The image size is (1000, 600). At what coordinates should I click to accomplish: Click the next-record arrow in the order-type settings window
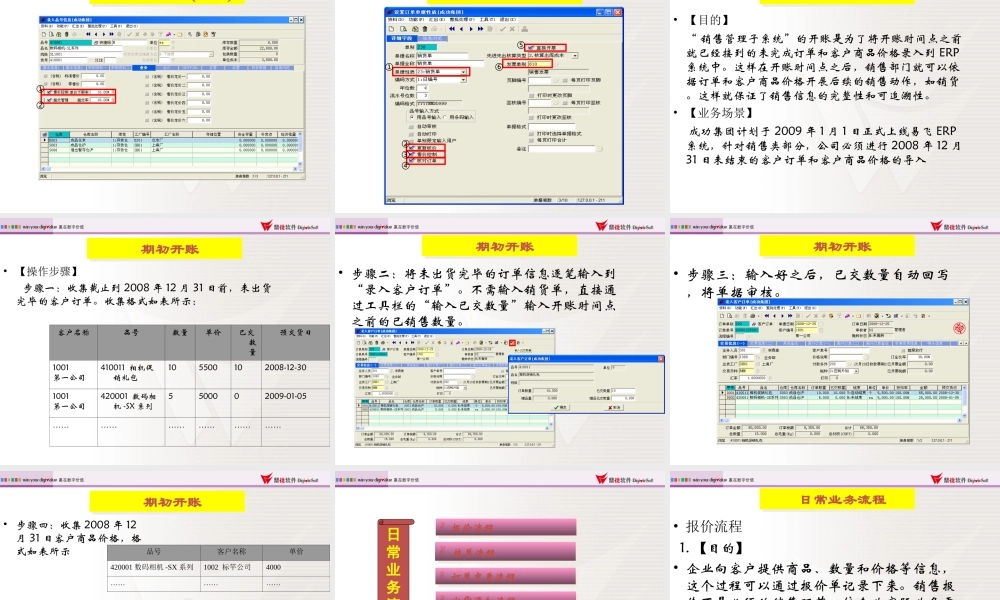click(x=471, y=29)
